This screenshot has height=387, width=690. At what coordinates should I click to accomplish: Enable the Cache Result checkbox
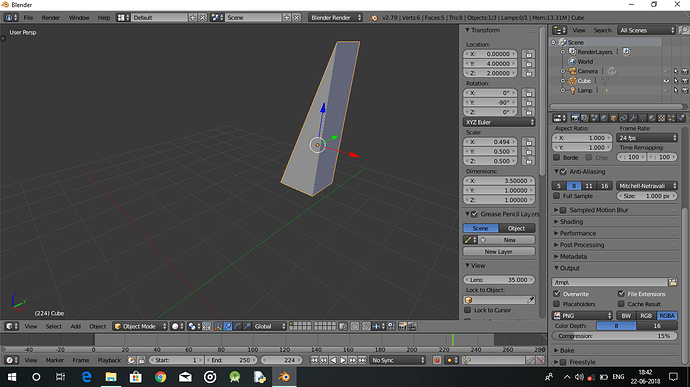coord(621,304)
